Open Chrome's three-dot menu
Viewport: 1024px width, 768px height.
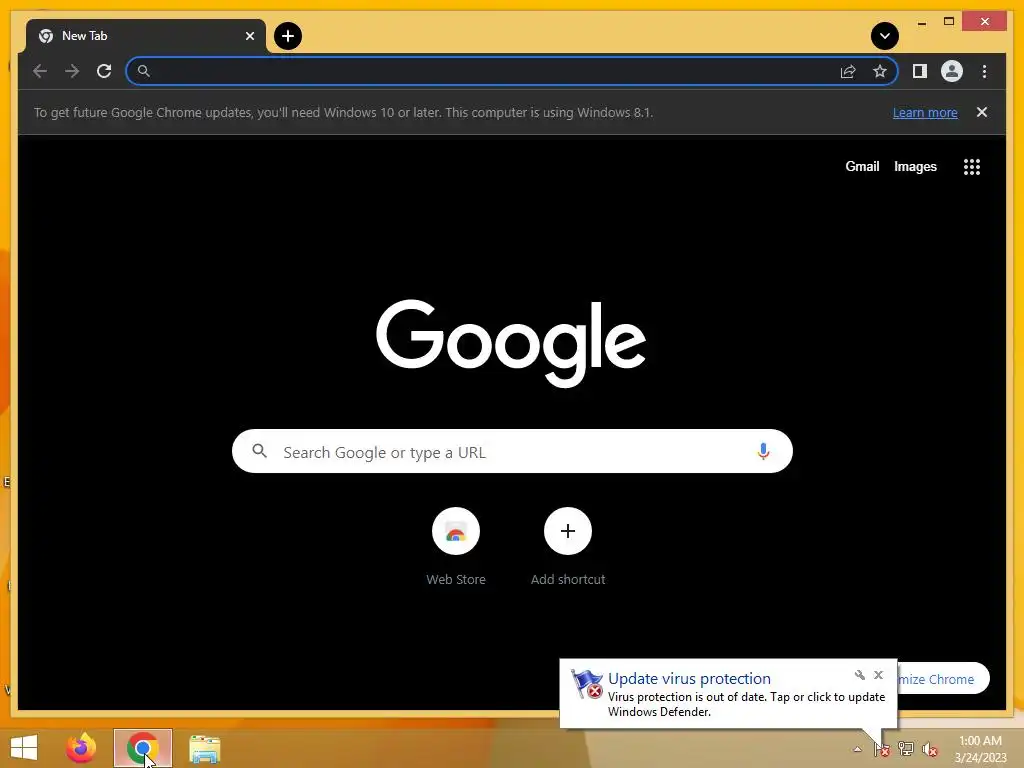(x=984, y=71)
